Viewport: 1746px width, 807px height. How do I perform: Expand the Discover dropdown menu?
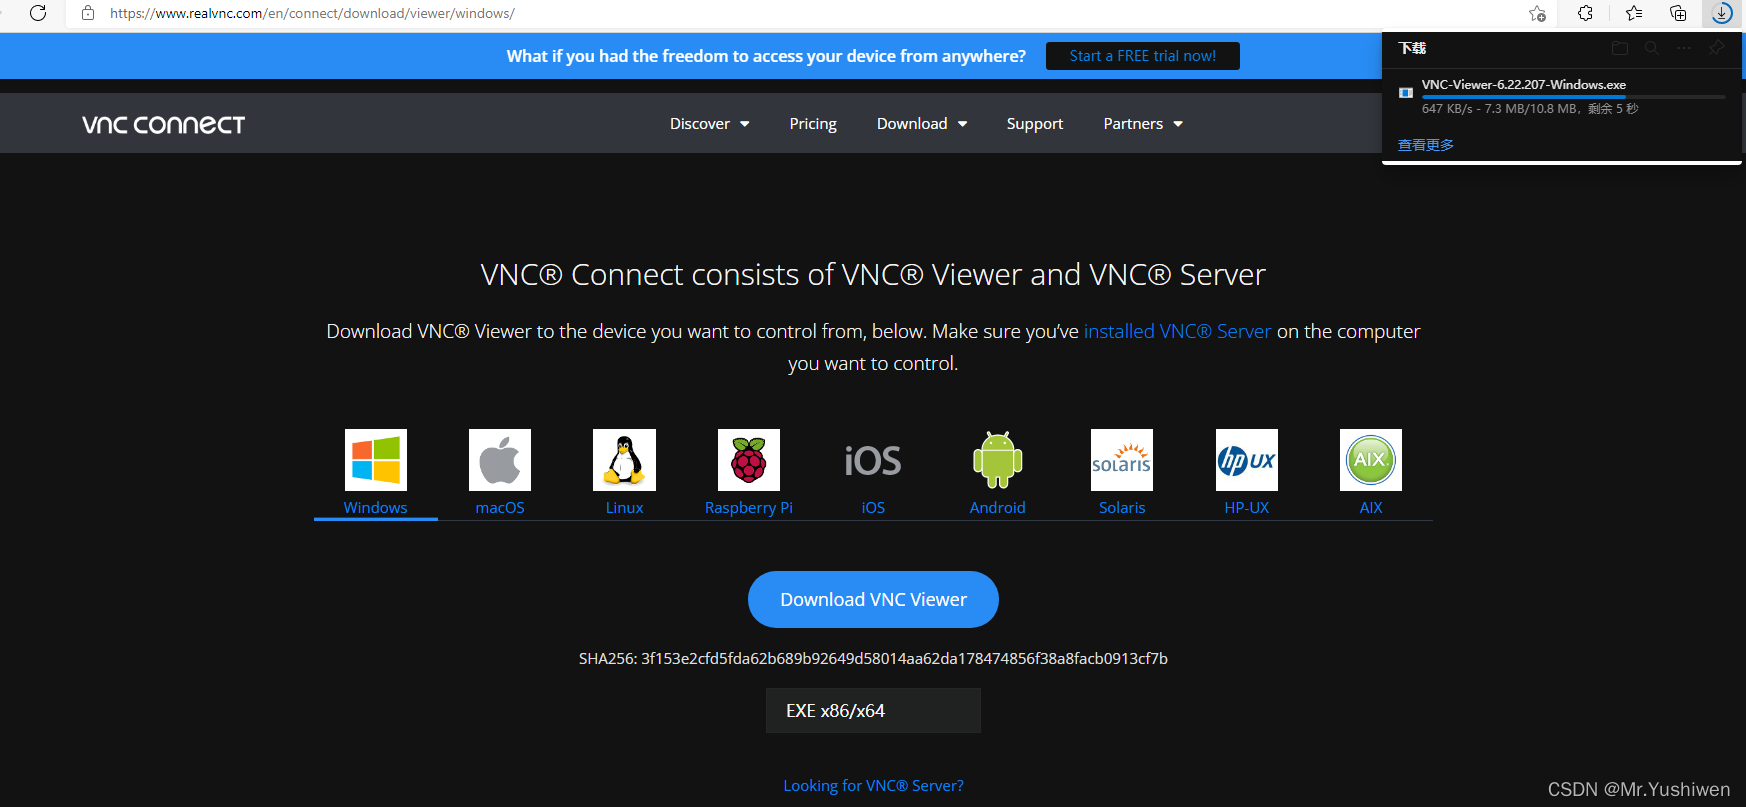(709, 124)
